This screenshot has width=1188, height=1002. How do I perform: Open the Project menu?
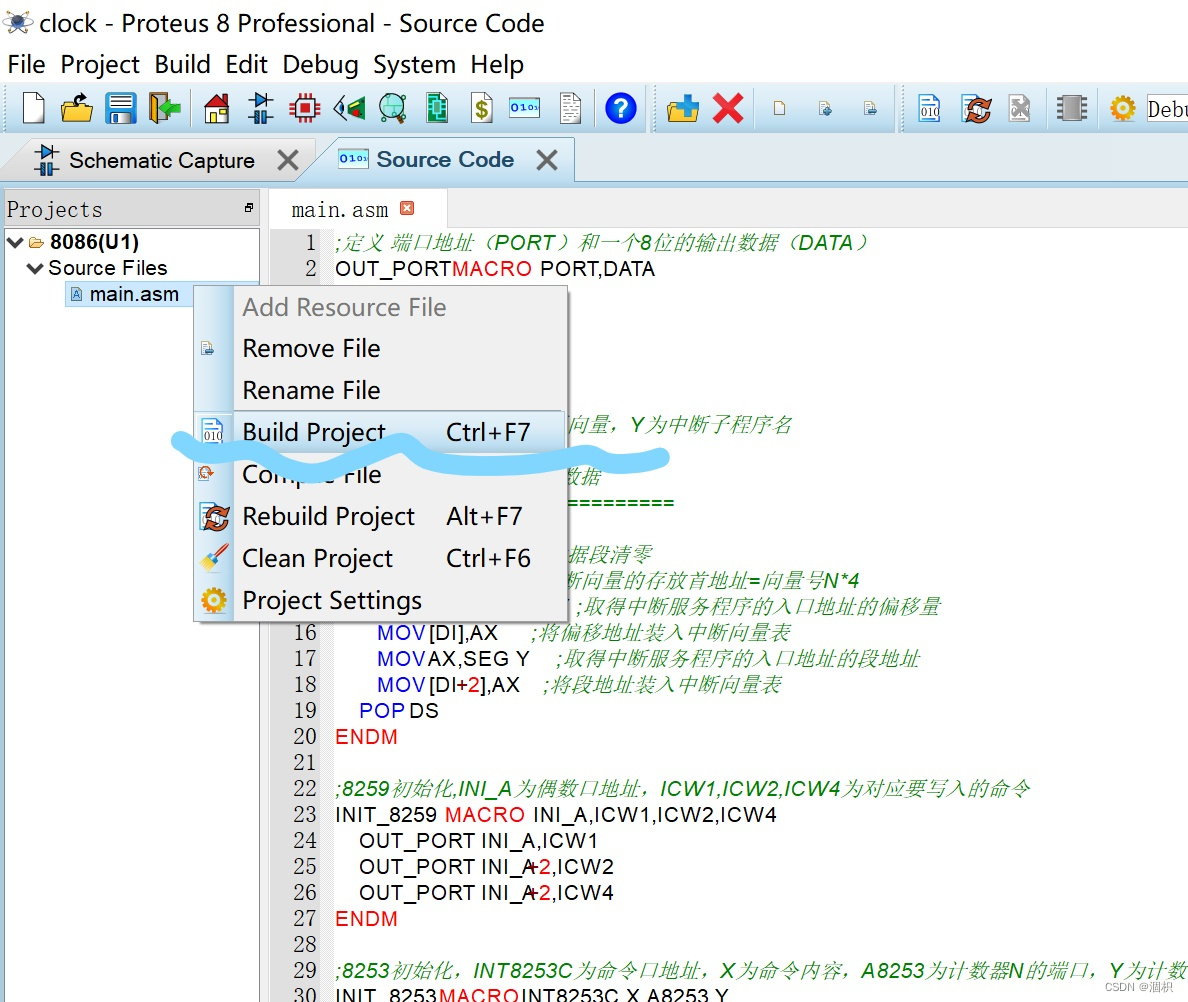[x=100, y=64]
